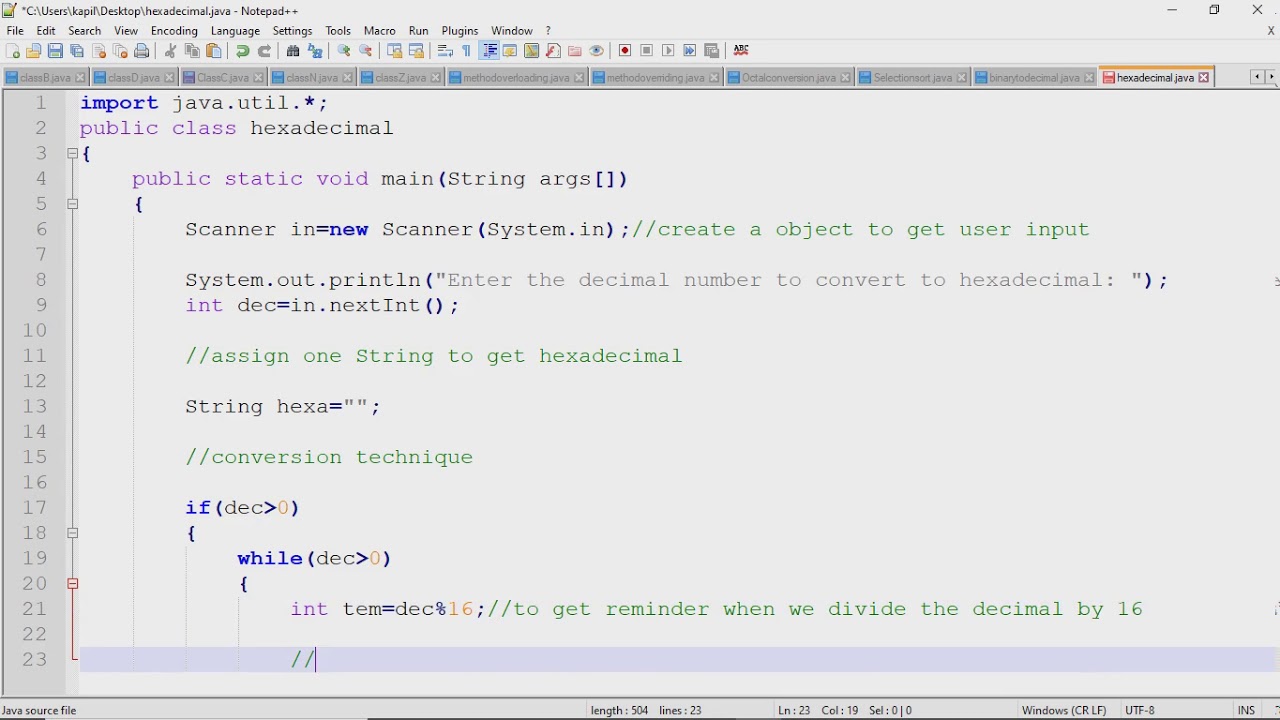Open the Replace dialog icon
Image resolution: width=1280 pixels, height=720 pixels.
315,51
